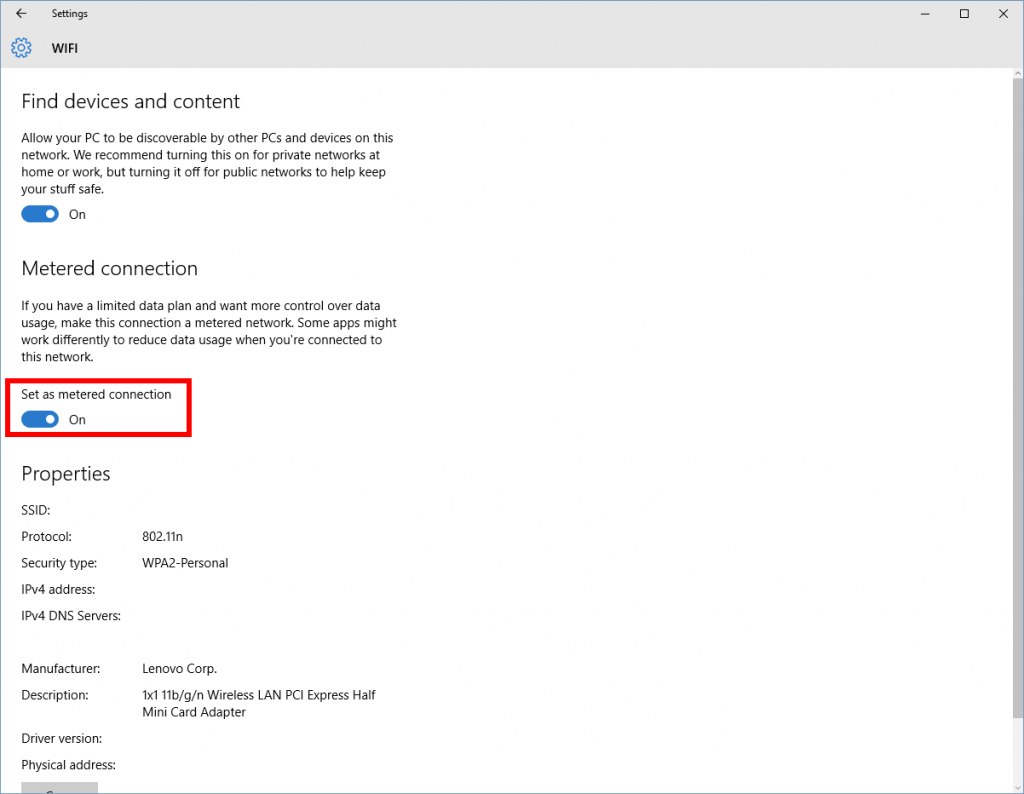The width and height of the screenshot is (1024, 794).
Task: Click the SSID property label
Action: 36,511
